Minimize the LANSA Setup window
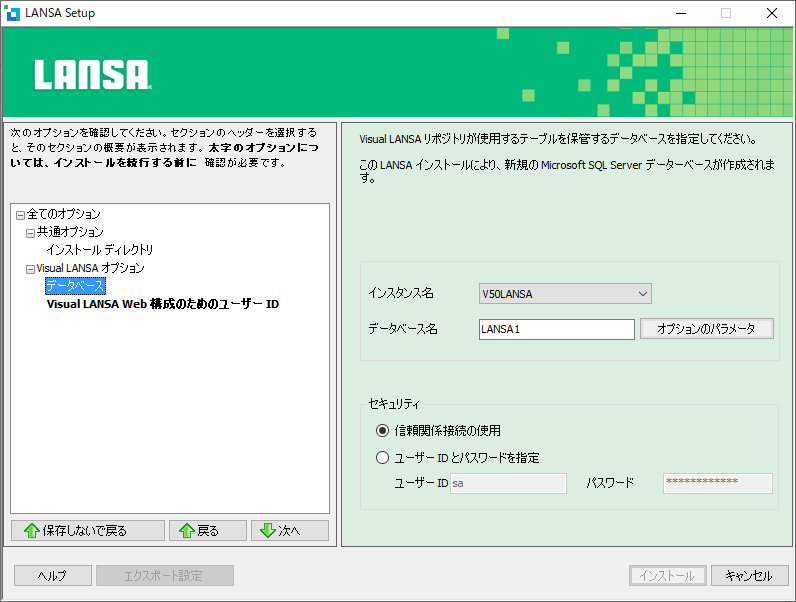Screen dimensions: 796x602 [x=681, y=13]
